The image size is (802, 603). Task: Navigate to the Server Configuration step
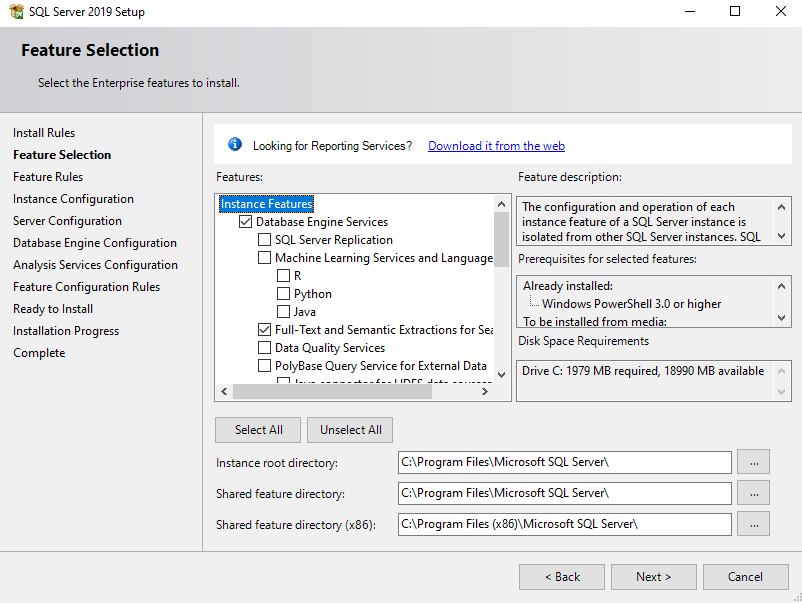[x=67, y=220]
